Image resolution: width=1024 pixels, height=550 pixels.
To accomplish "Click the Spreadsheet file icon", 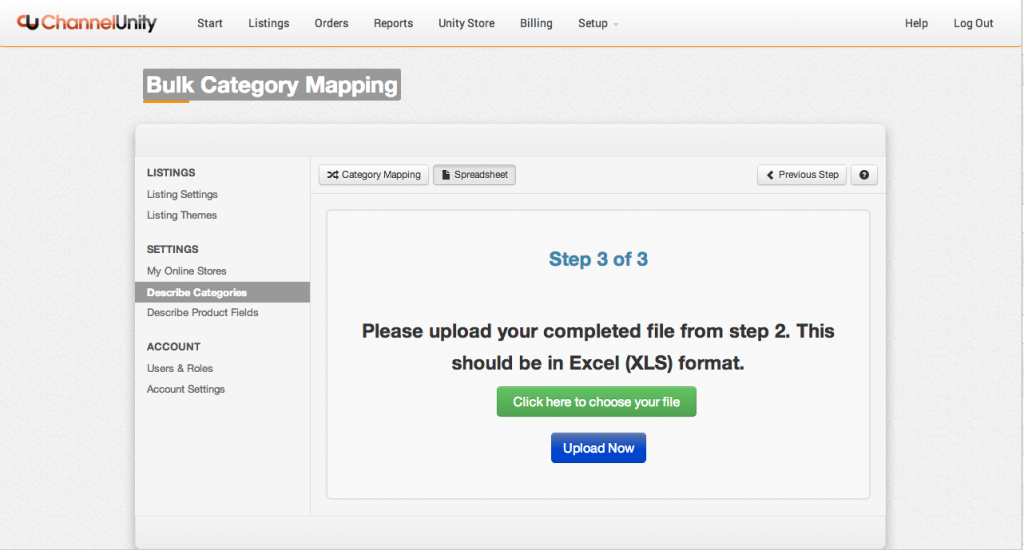I will click(446, 175).
